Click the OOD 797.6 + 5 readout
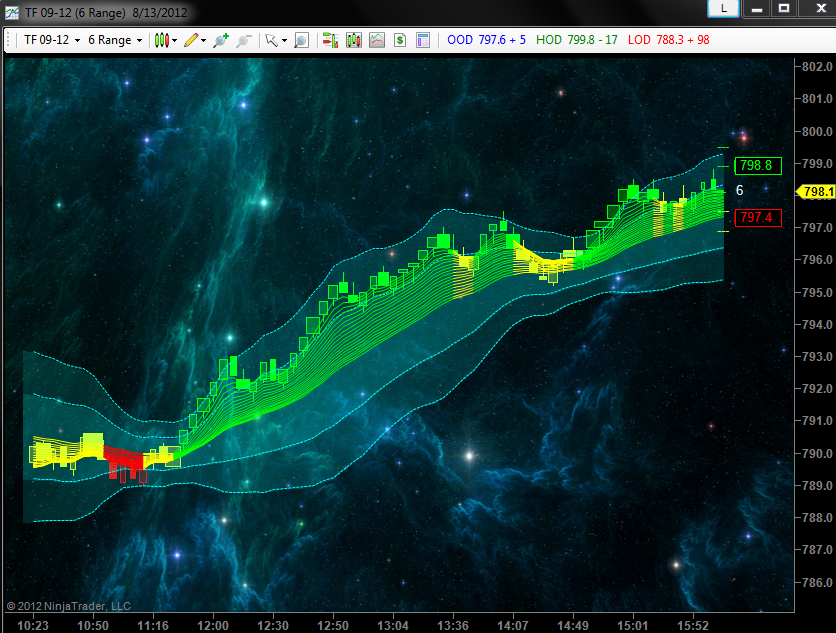 tap(486, 40)
